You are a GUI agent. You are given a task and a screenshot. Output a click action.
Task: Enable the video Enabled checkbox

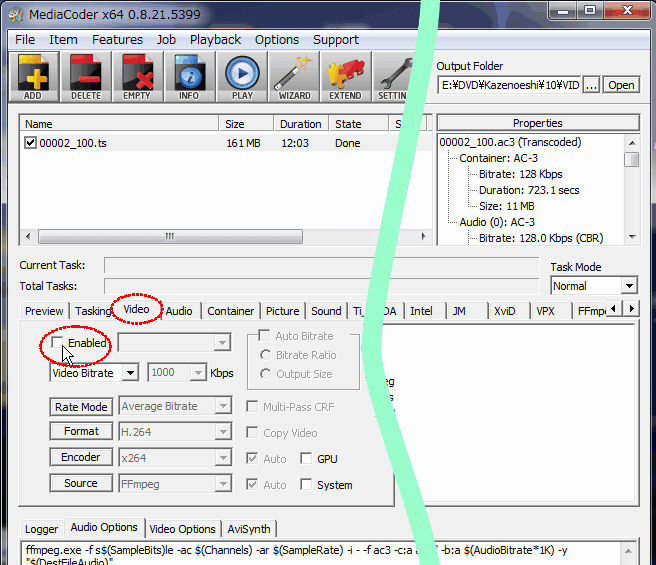click(x=58, y=343)
